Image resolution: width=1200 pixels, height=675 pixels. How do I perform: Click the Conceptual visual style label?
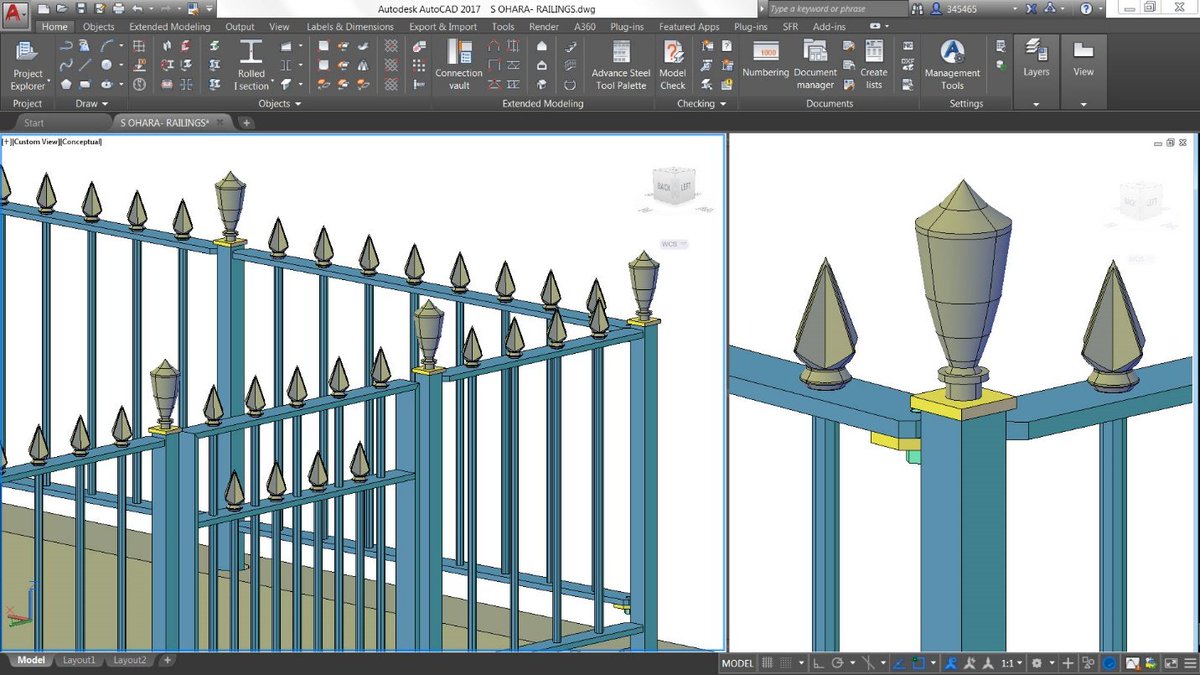point(80,141)
